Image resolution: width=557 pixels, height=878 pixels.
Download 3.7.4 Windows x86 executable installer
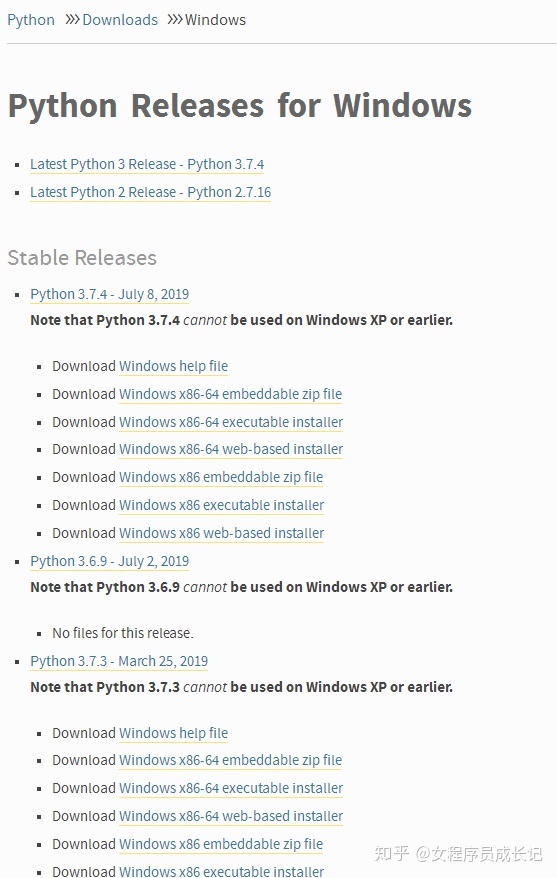(222, 505)
